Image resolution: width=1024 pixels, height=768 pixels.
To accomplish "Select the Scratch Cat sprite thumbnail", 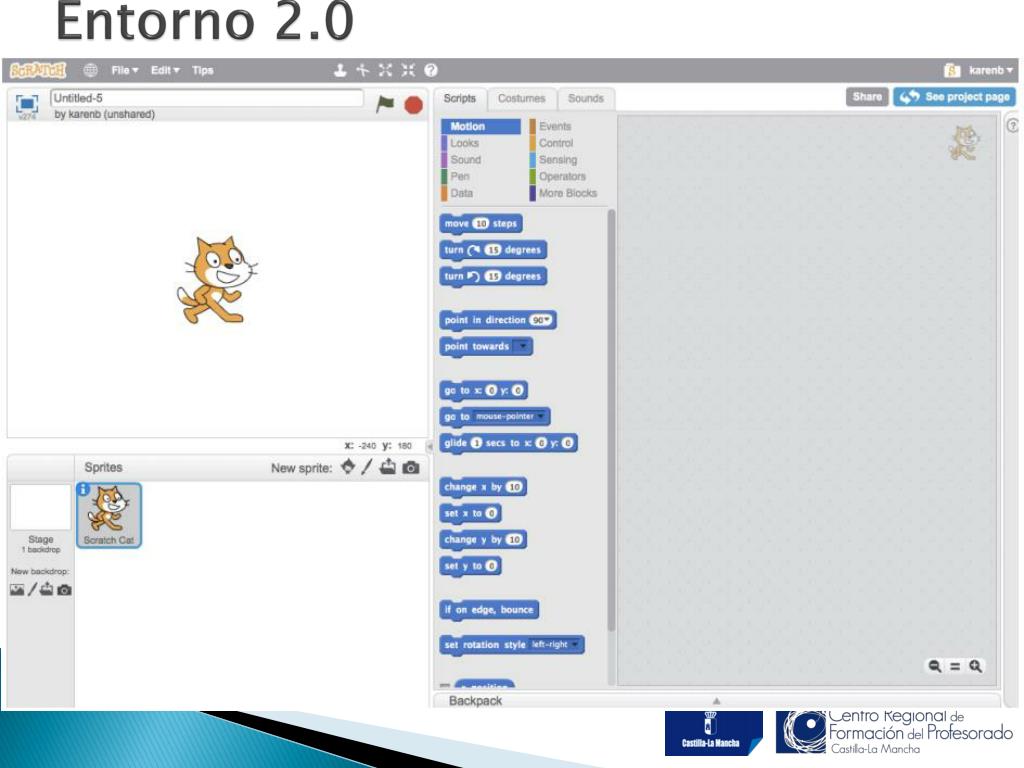I will pos(109,515).
